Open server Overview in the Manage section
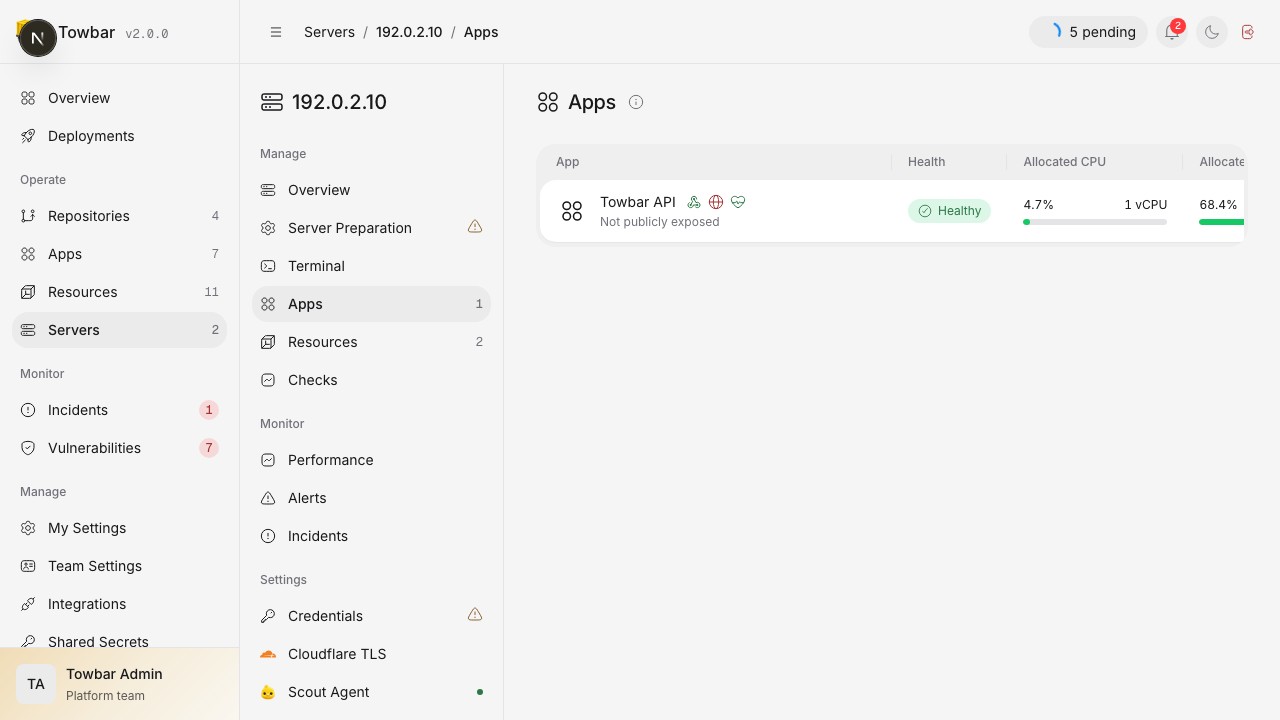 pos(371,190)
